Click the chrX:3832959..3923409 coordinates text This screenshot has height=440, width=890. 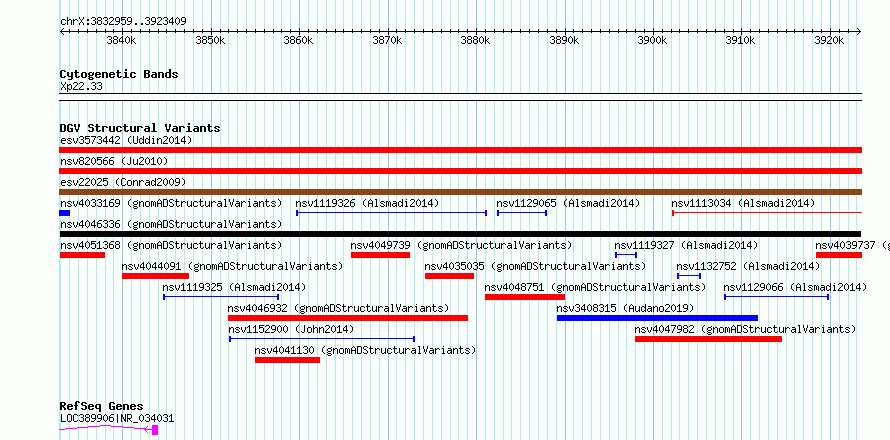[x=123, y=22]
